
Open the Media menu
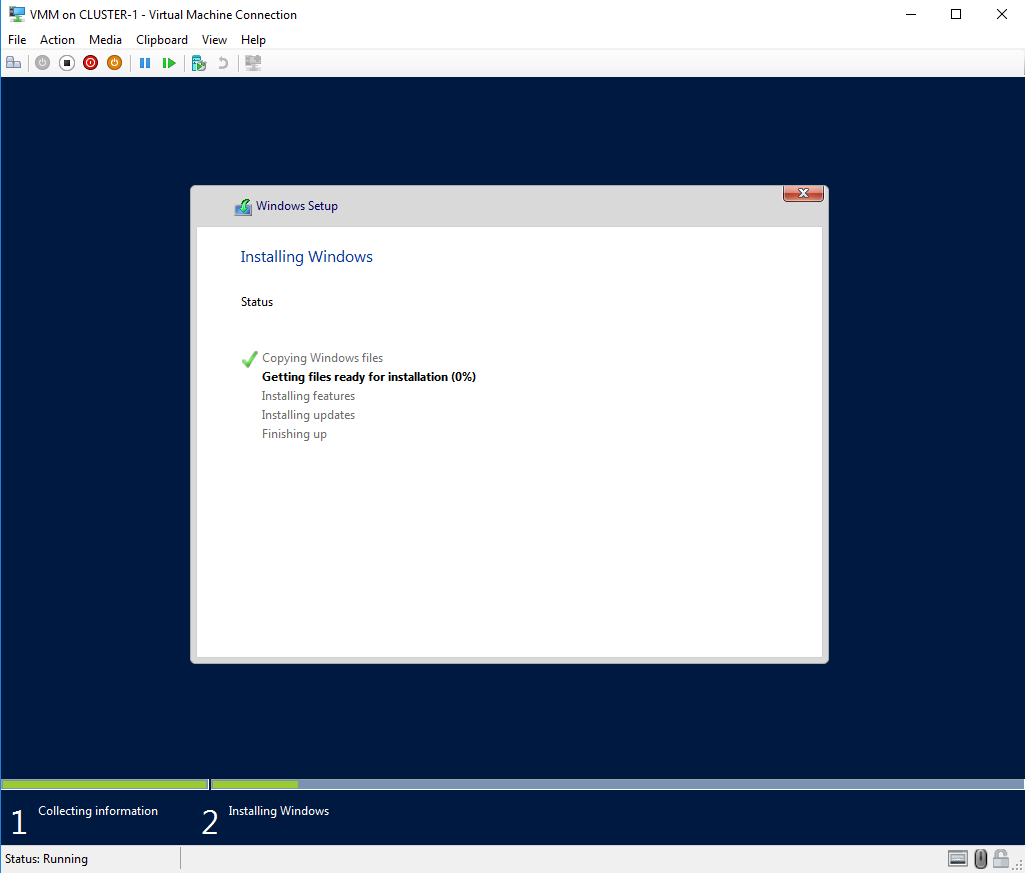click(x=105, y=40)
